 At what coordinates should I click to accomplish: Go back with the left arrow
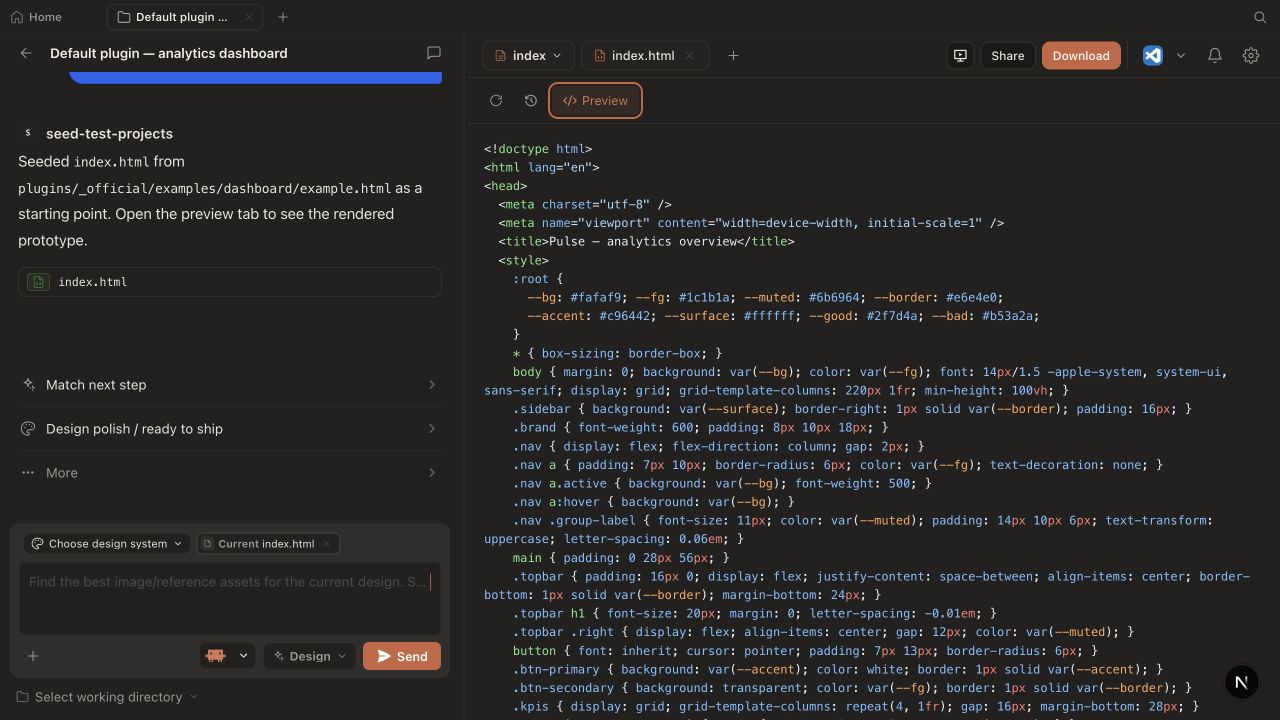tap(26, 53)
